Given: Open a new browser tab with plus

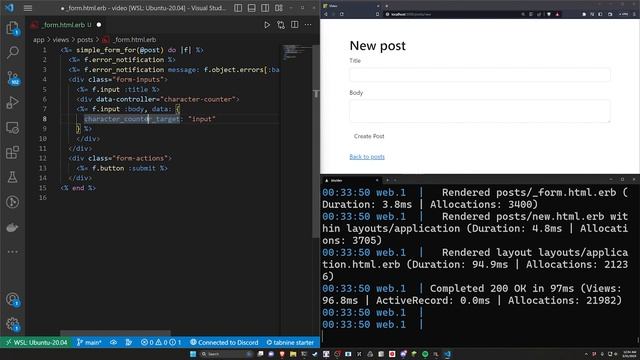Looking at the screenshot, I should [386, 6].
